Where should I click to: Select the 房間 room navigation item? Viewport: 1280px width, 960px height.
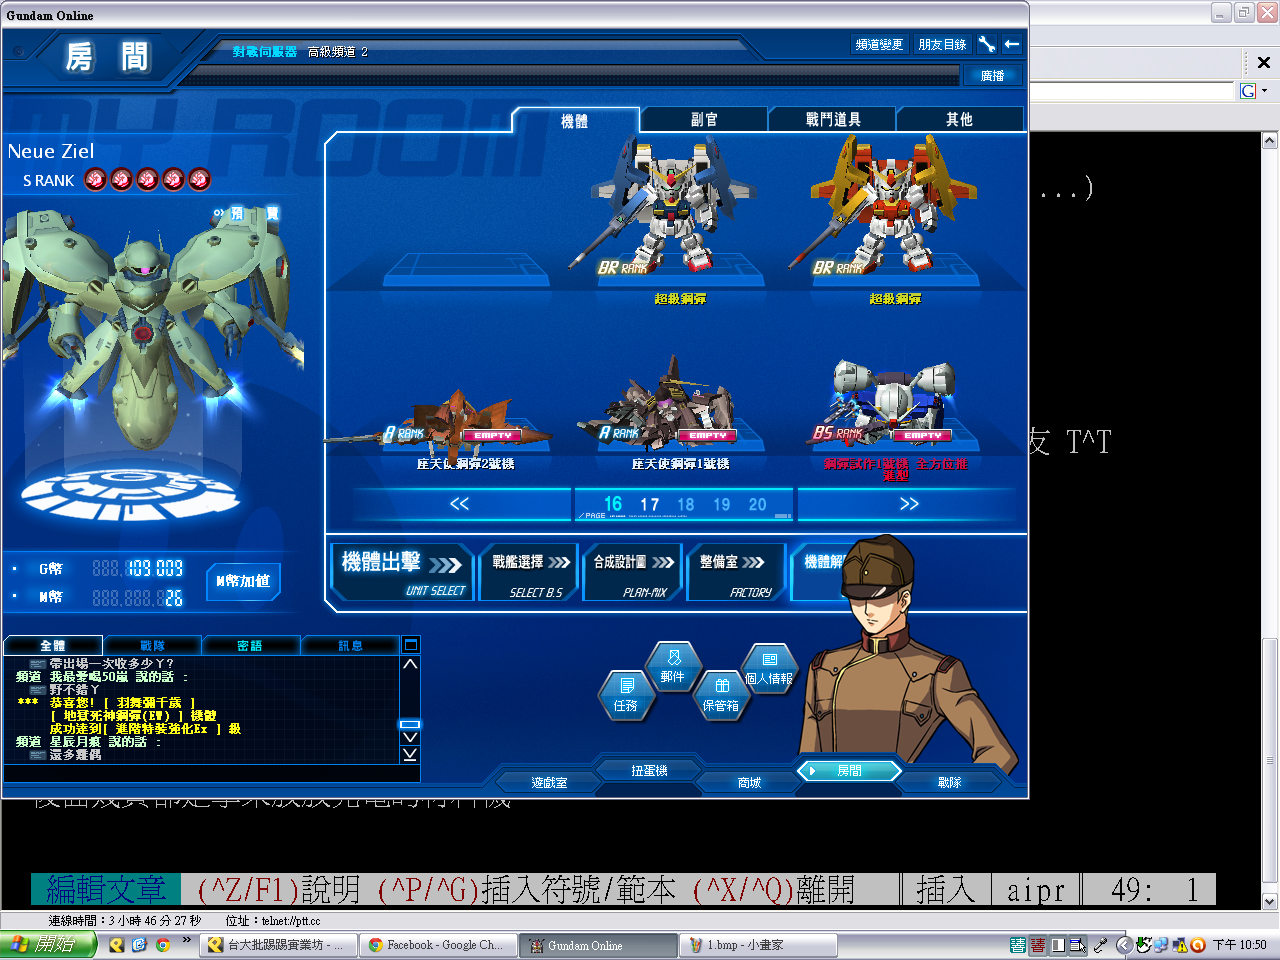(x=849, y=770)
